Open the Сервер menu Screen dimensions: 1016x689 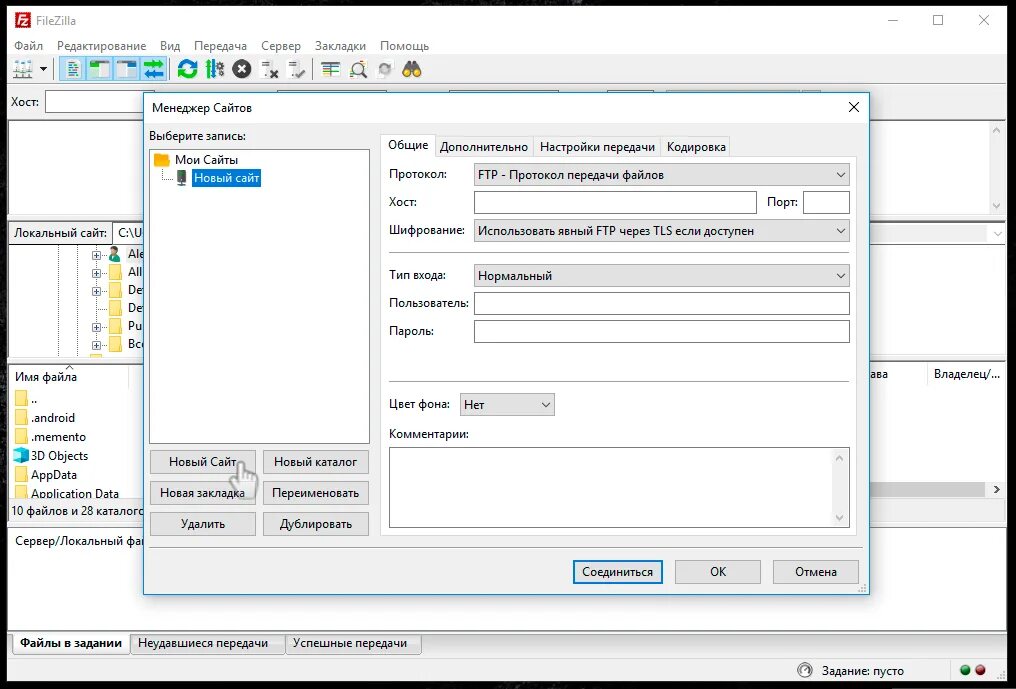pyautogui.click(x=281, y=46)
